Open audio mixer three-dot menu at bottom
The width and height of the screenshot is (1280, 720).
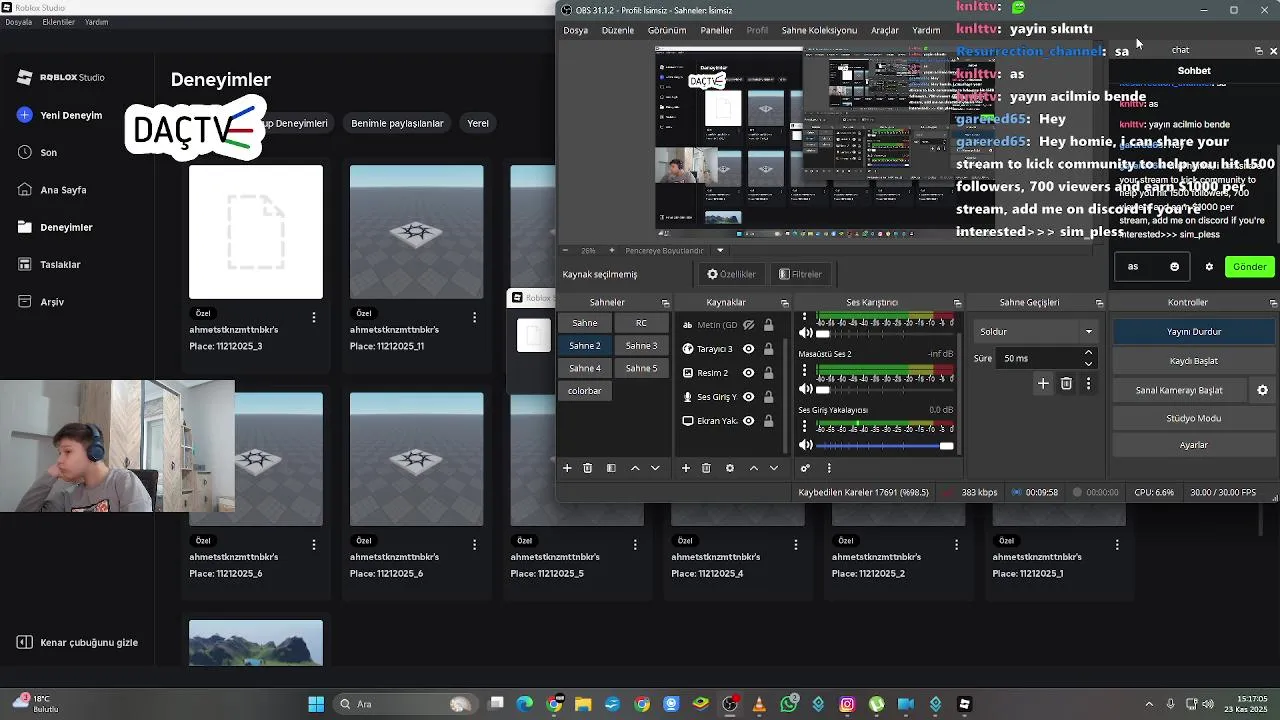[x=829, y=468]
